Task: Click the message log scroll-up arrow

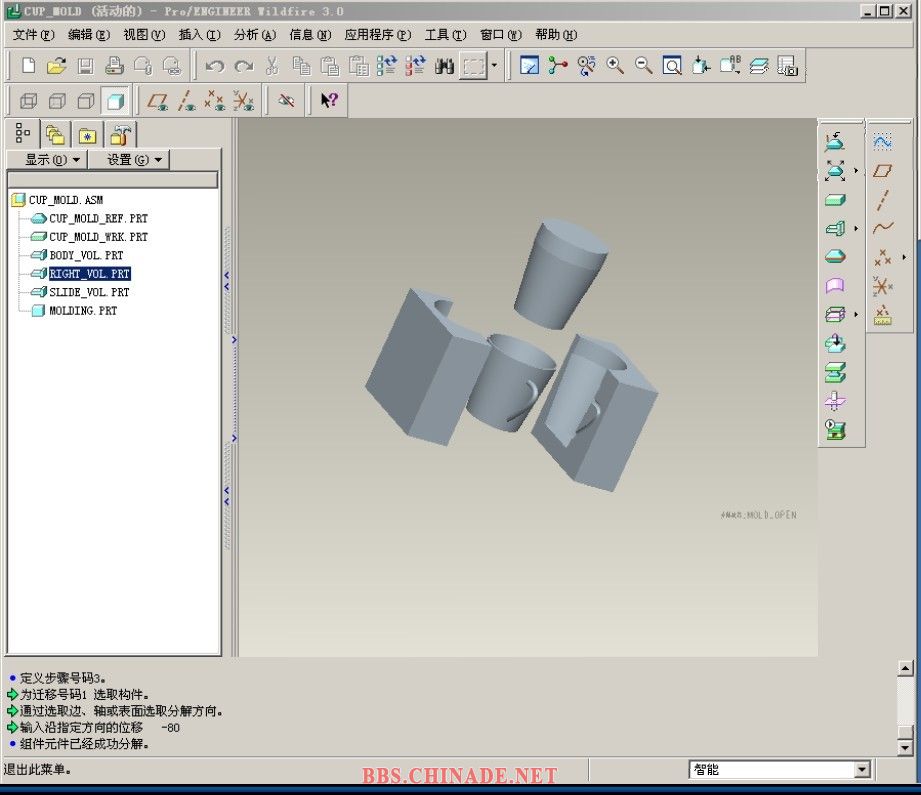Action: point(905,669)
